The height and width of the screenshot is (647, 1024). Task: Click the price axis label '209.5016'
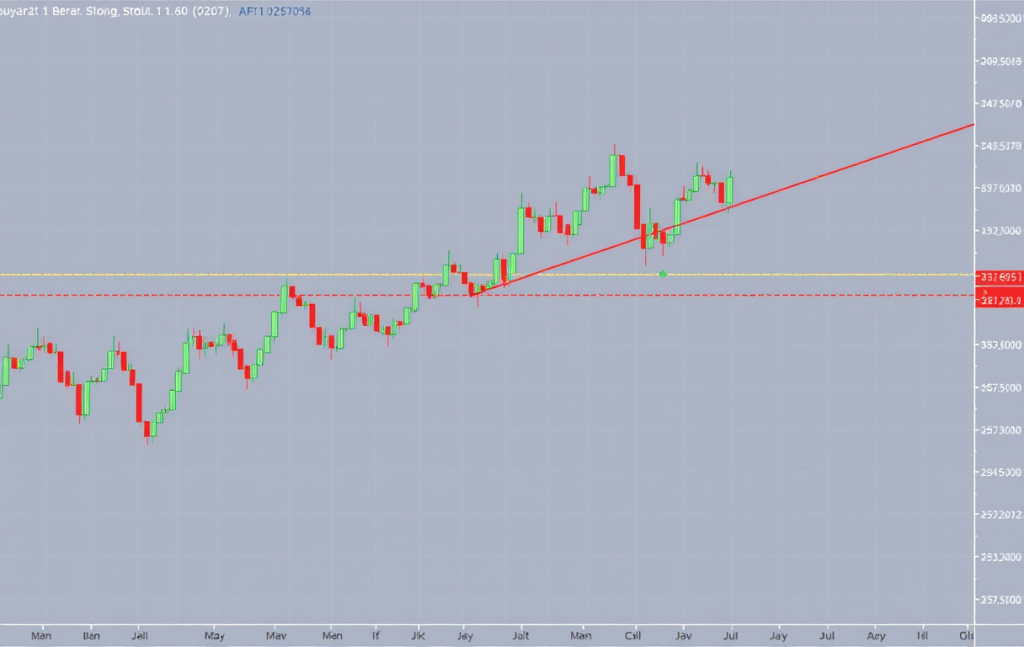[1000, 61]
